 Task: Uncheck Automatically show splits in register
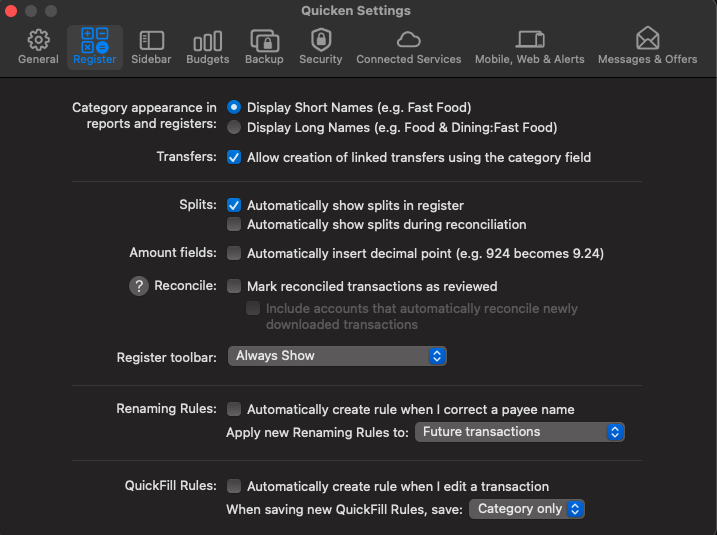[234, 205]
